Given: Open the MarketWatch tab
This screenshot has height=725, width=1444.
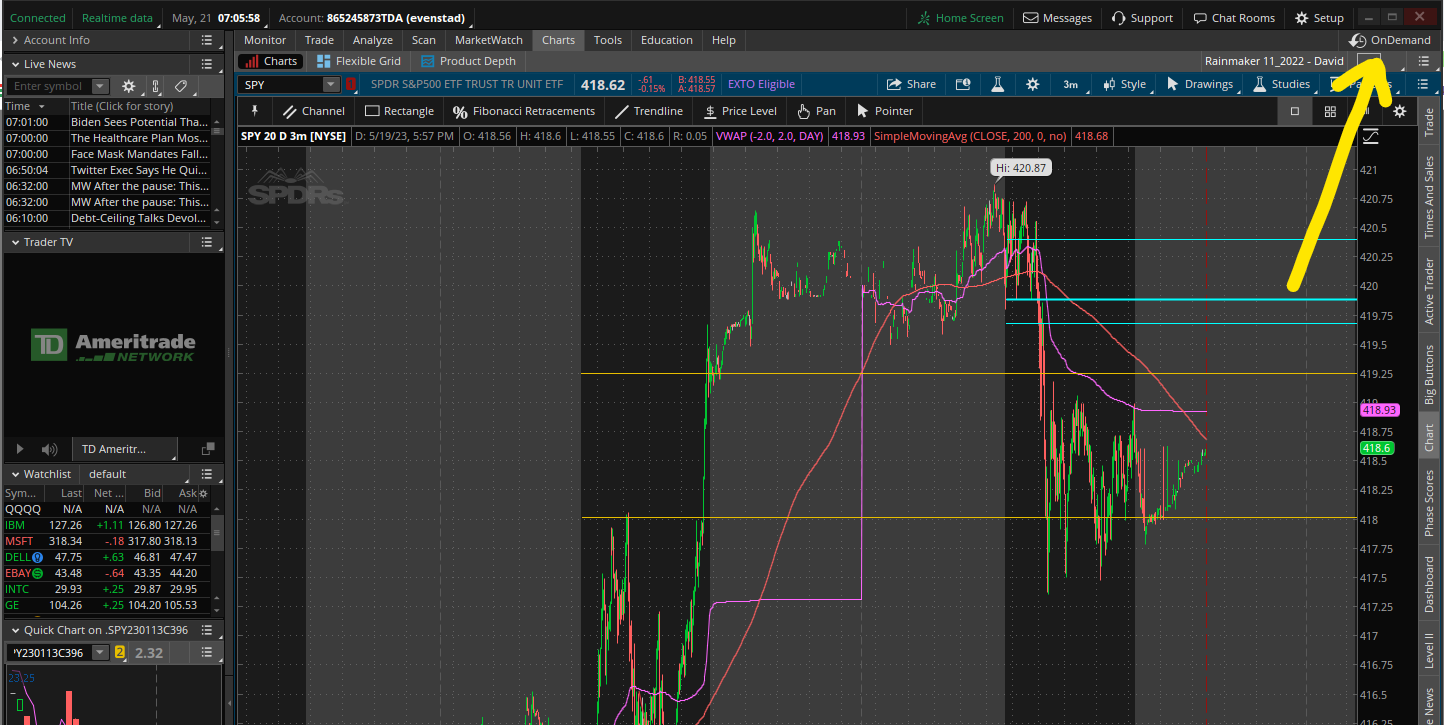Looking at the screenshot, I should [x=489, y=40].
